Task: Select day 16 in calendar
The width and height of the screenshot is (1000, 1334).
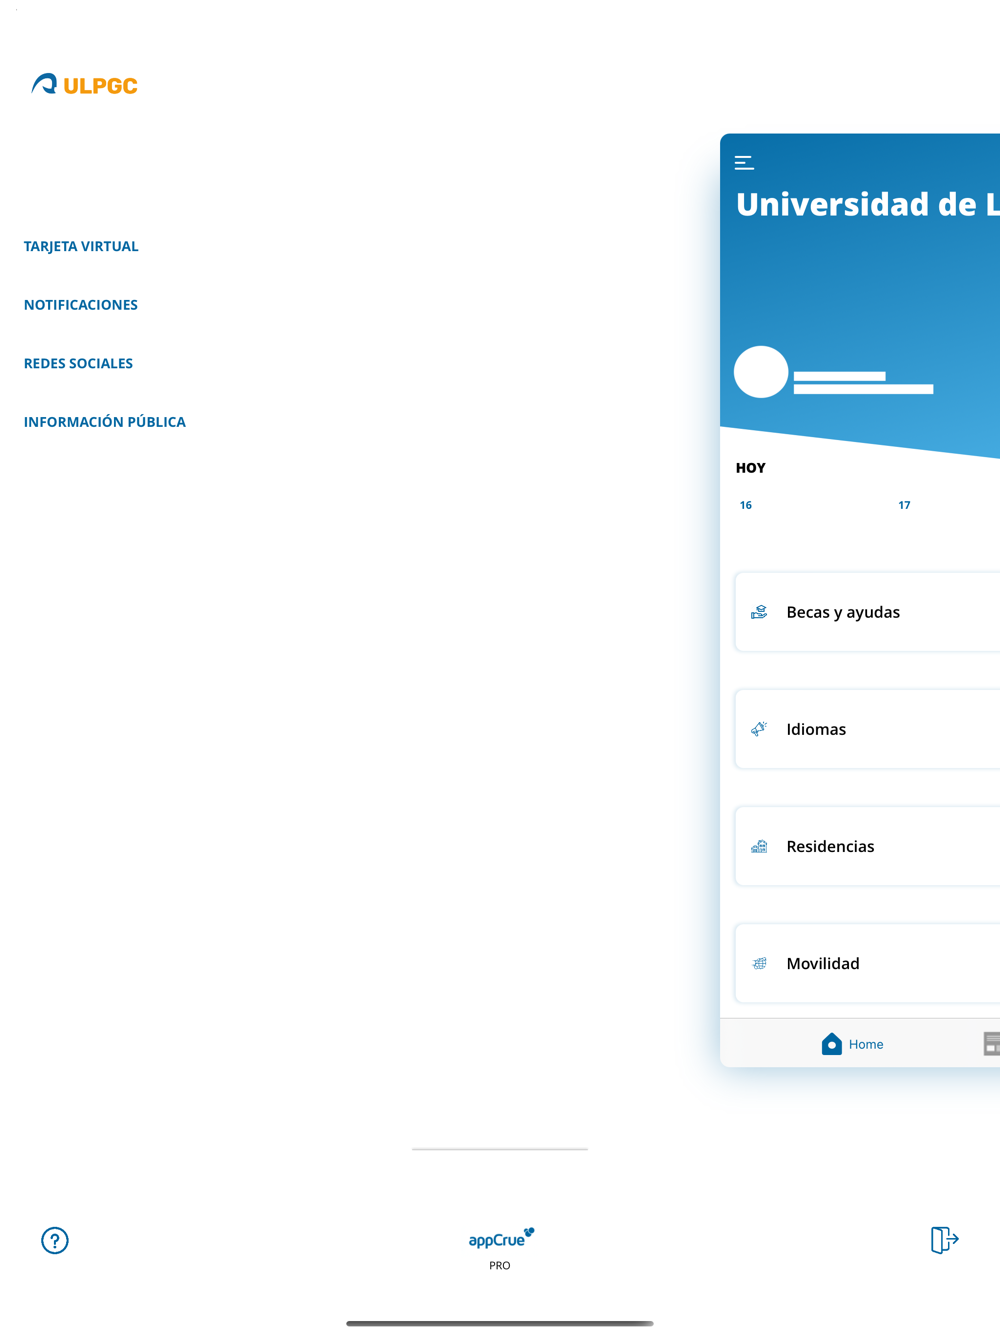Action: click(746, 505)
